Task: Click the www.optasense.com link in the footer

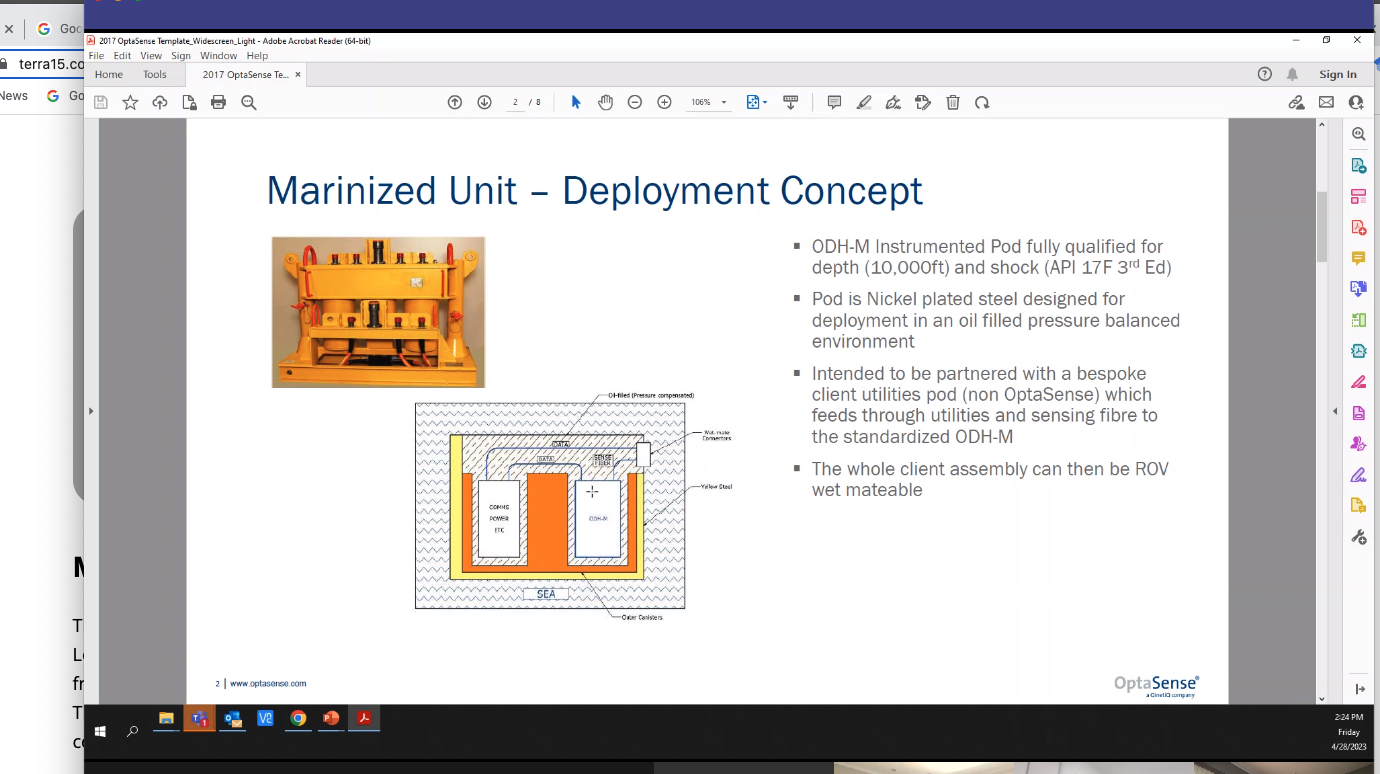Action: (x=268, y=684)
